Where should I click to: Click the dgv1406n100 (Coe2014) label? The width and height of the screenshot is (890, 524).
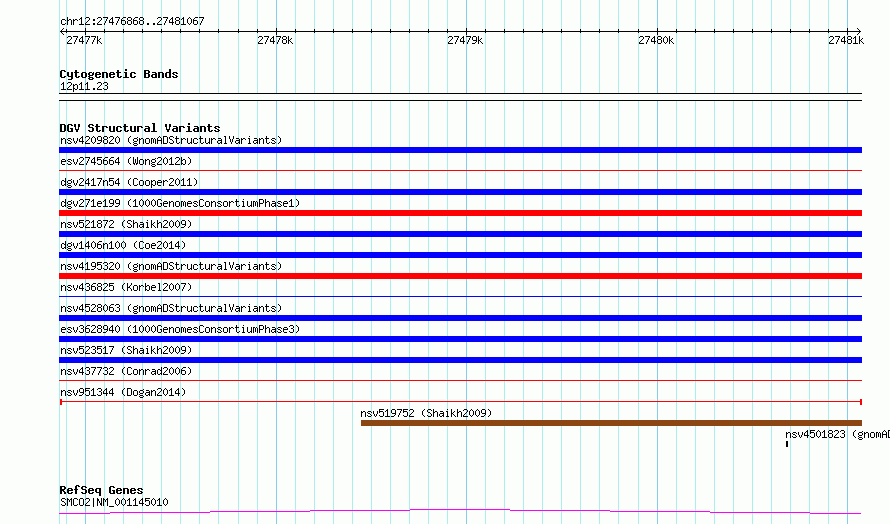coord(123,245)
